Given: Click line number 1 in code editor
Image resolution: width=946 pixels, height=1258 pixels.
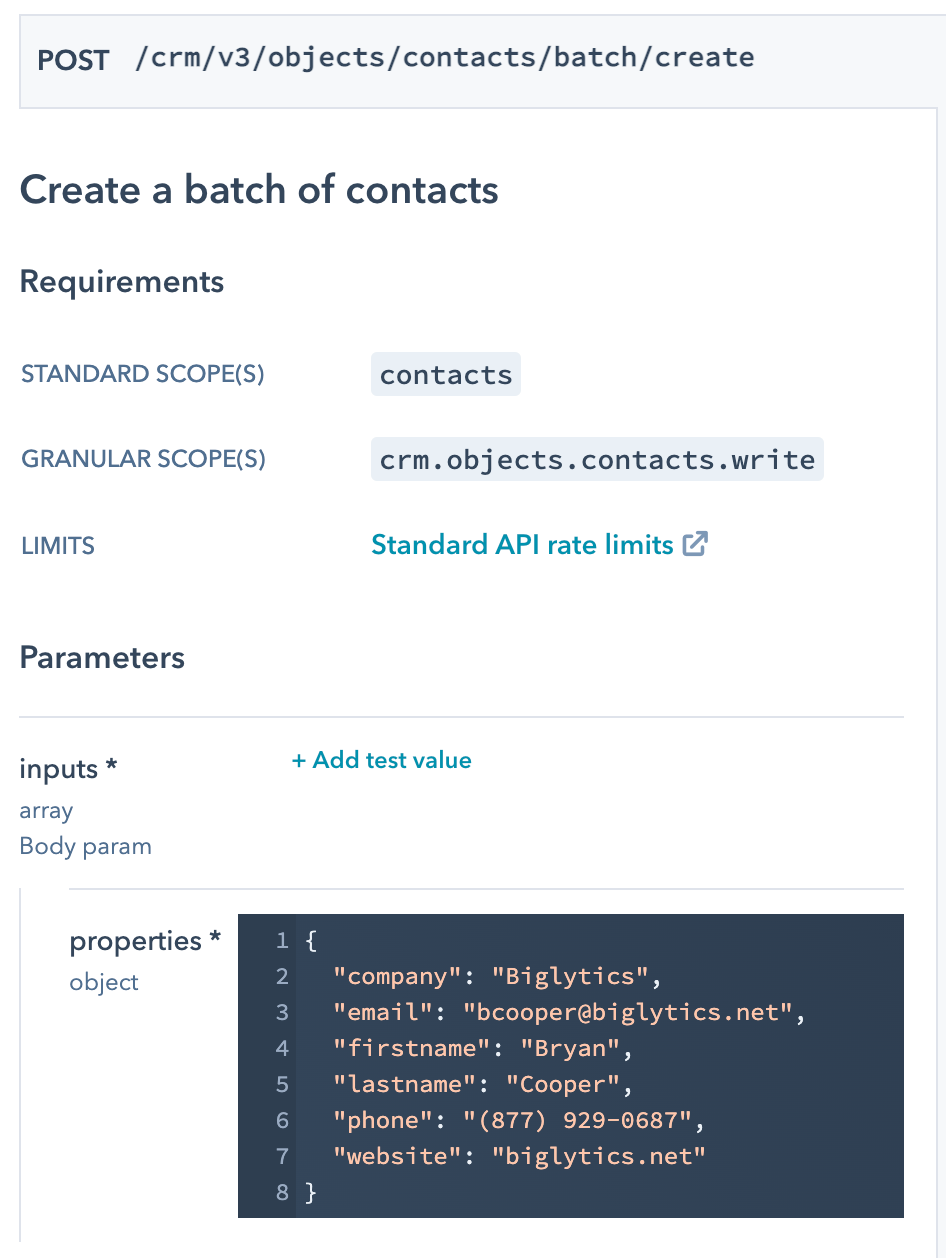Looking at the screenshot, I should (281, 940).
